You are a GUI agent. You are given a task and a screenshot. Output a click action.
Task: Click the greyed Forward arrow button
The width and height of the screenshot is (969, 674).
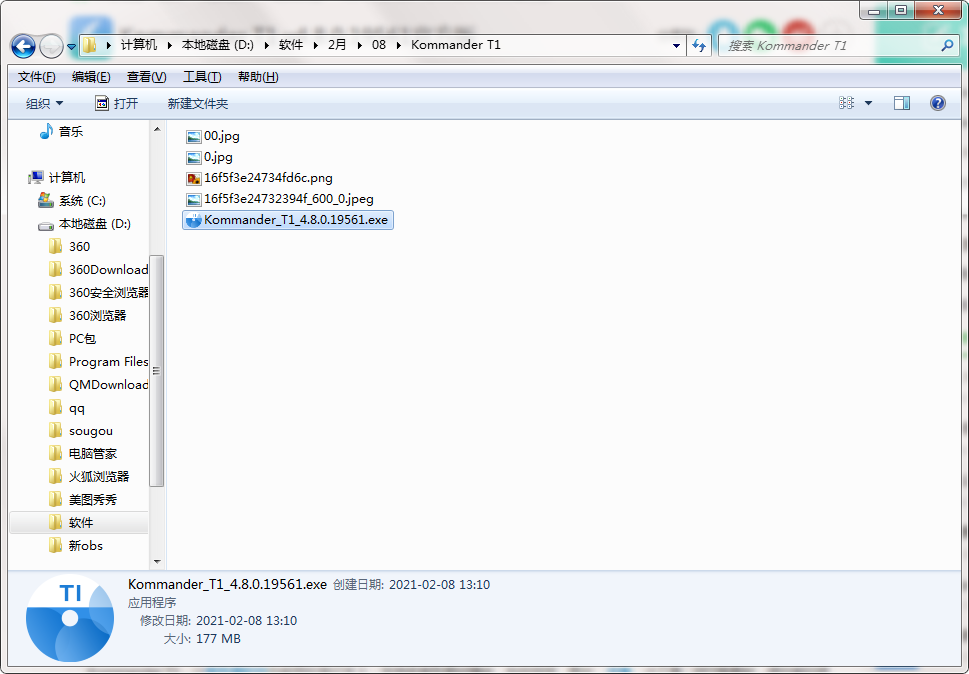(x=51, y=46)
